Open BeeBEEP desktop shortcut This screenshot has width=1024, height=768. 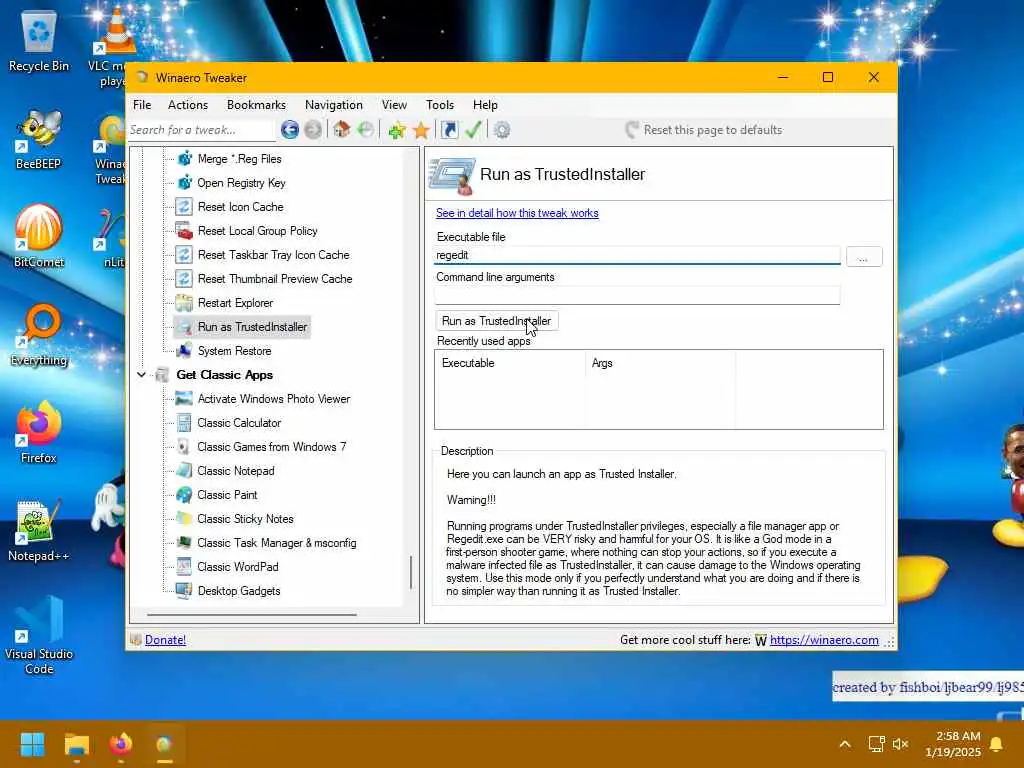tap(39, 140)
